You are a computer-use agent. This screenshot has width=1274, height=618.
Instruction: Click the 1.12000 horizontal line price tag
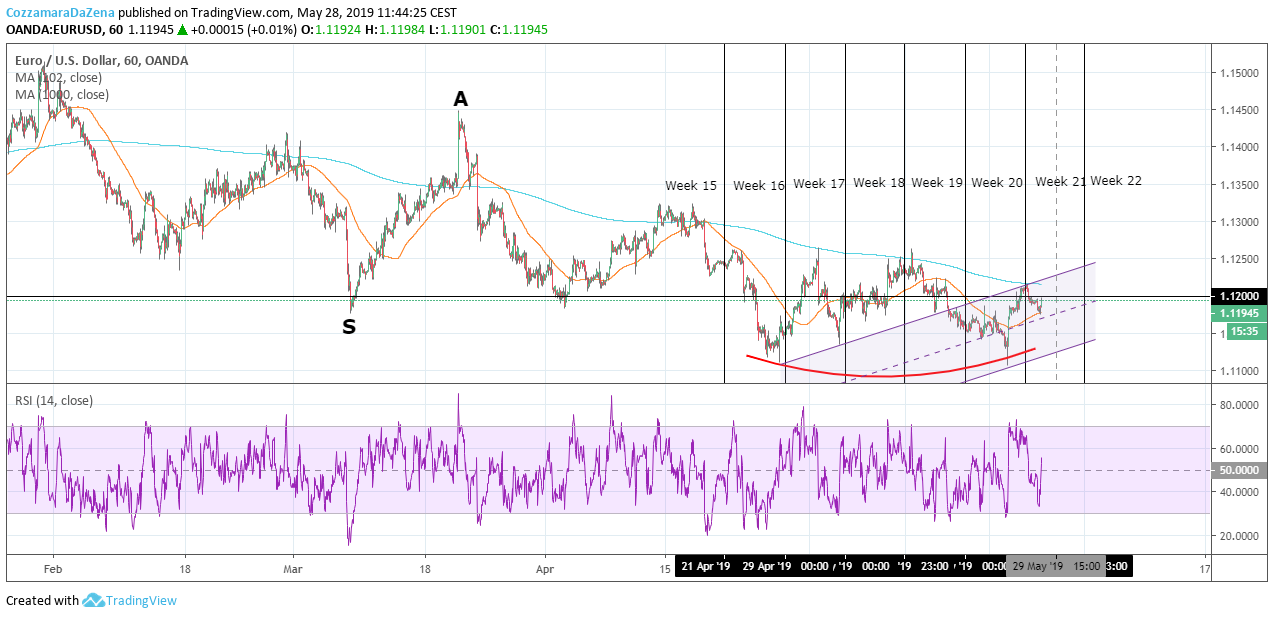point(1238,297)
